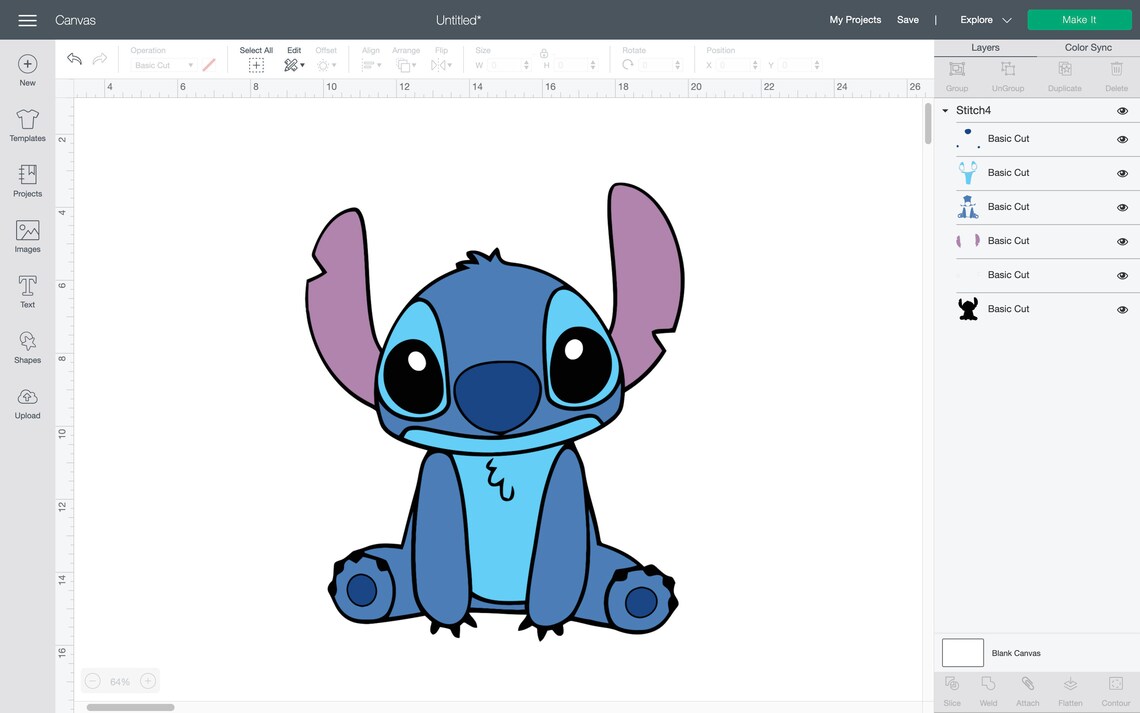Select the Shapes tool
Image resolution: width=1140 pixels, height=713 pixels.
(x=27, y=347)
